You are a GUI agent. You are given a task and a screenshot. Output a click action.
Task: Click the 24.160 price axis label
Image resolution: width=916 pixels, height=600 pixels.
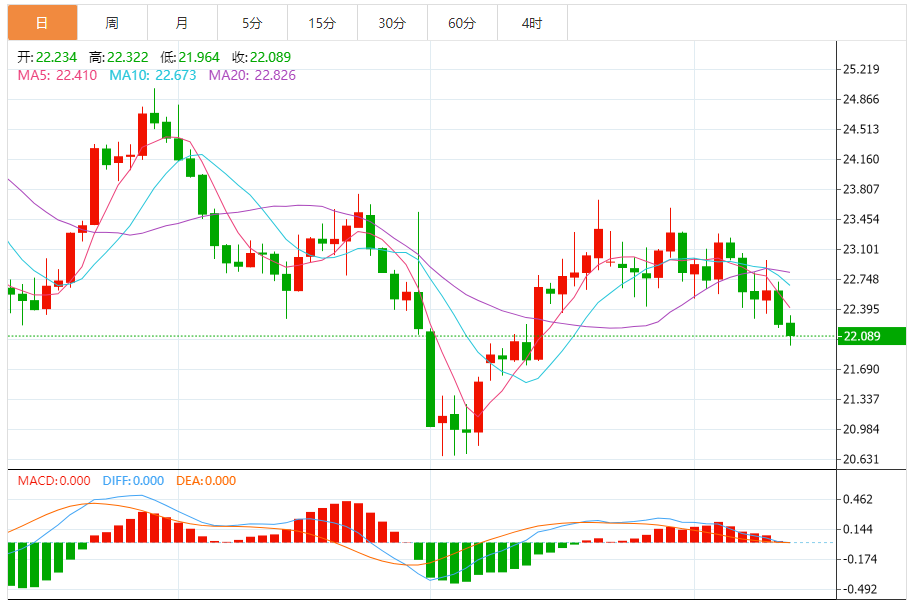(x=861, y=159)
